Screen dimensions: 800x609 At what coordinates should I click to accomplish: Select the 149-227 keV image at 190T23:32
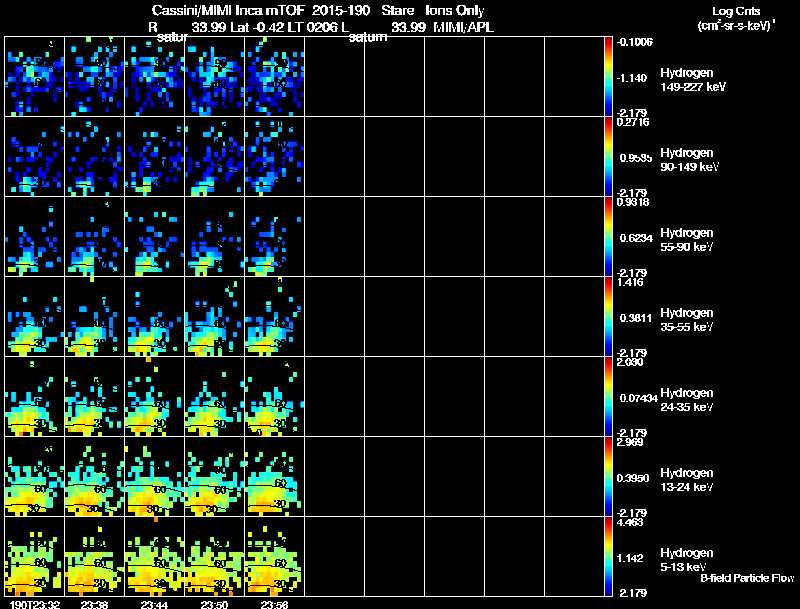tap(35, 77)
